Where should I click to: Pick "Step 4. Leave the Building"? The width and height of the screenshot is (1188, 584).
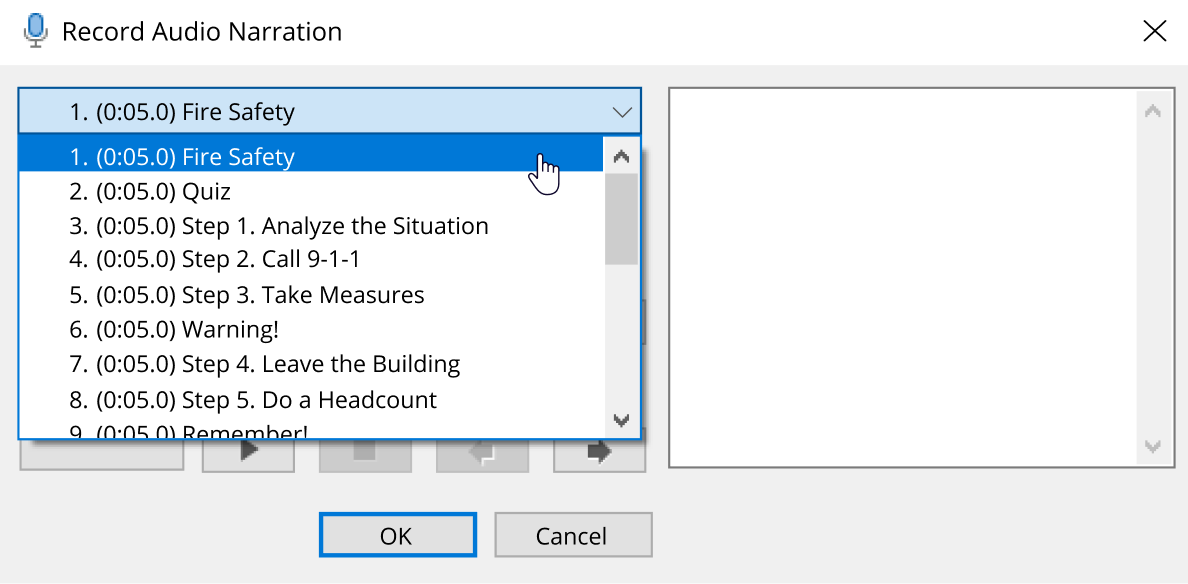(x=300, y=364)
